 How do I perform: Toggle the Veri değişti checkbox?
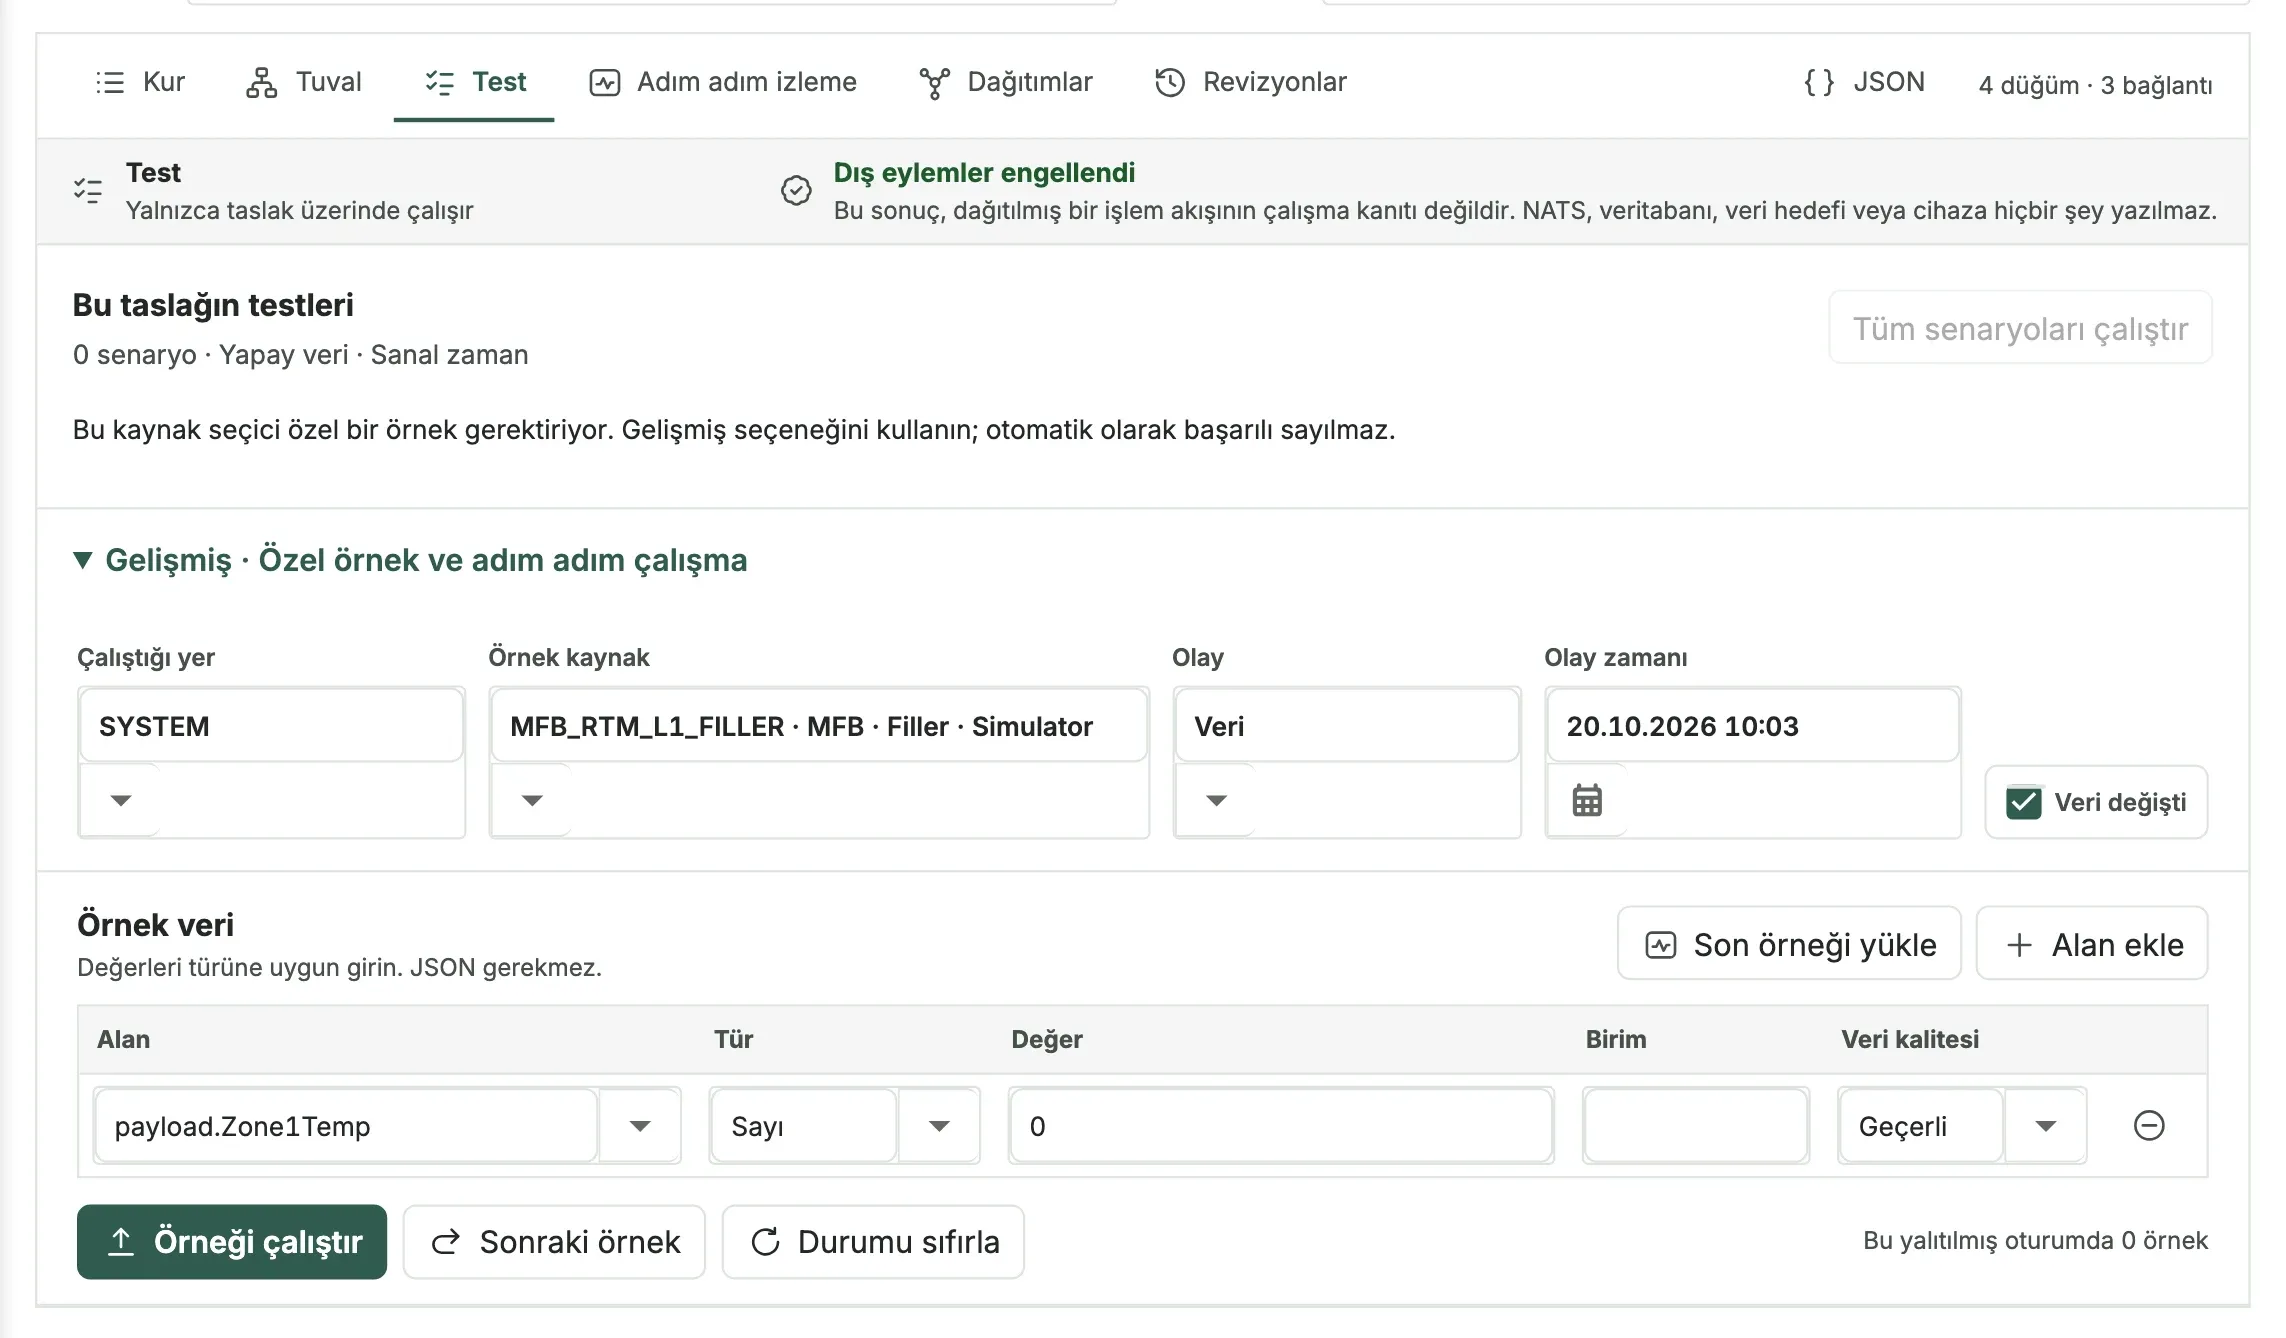[x=2024, y=802]
